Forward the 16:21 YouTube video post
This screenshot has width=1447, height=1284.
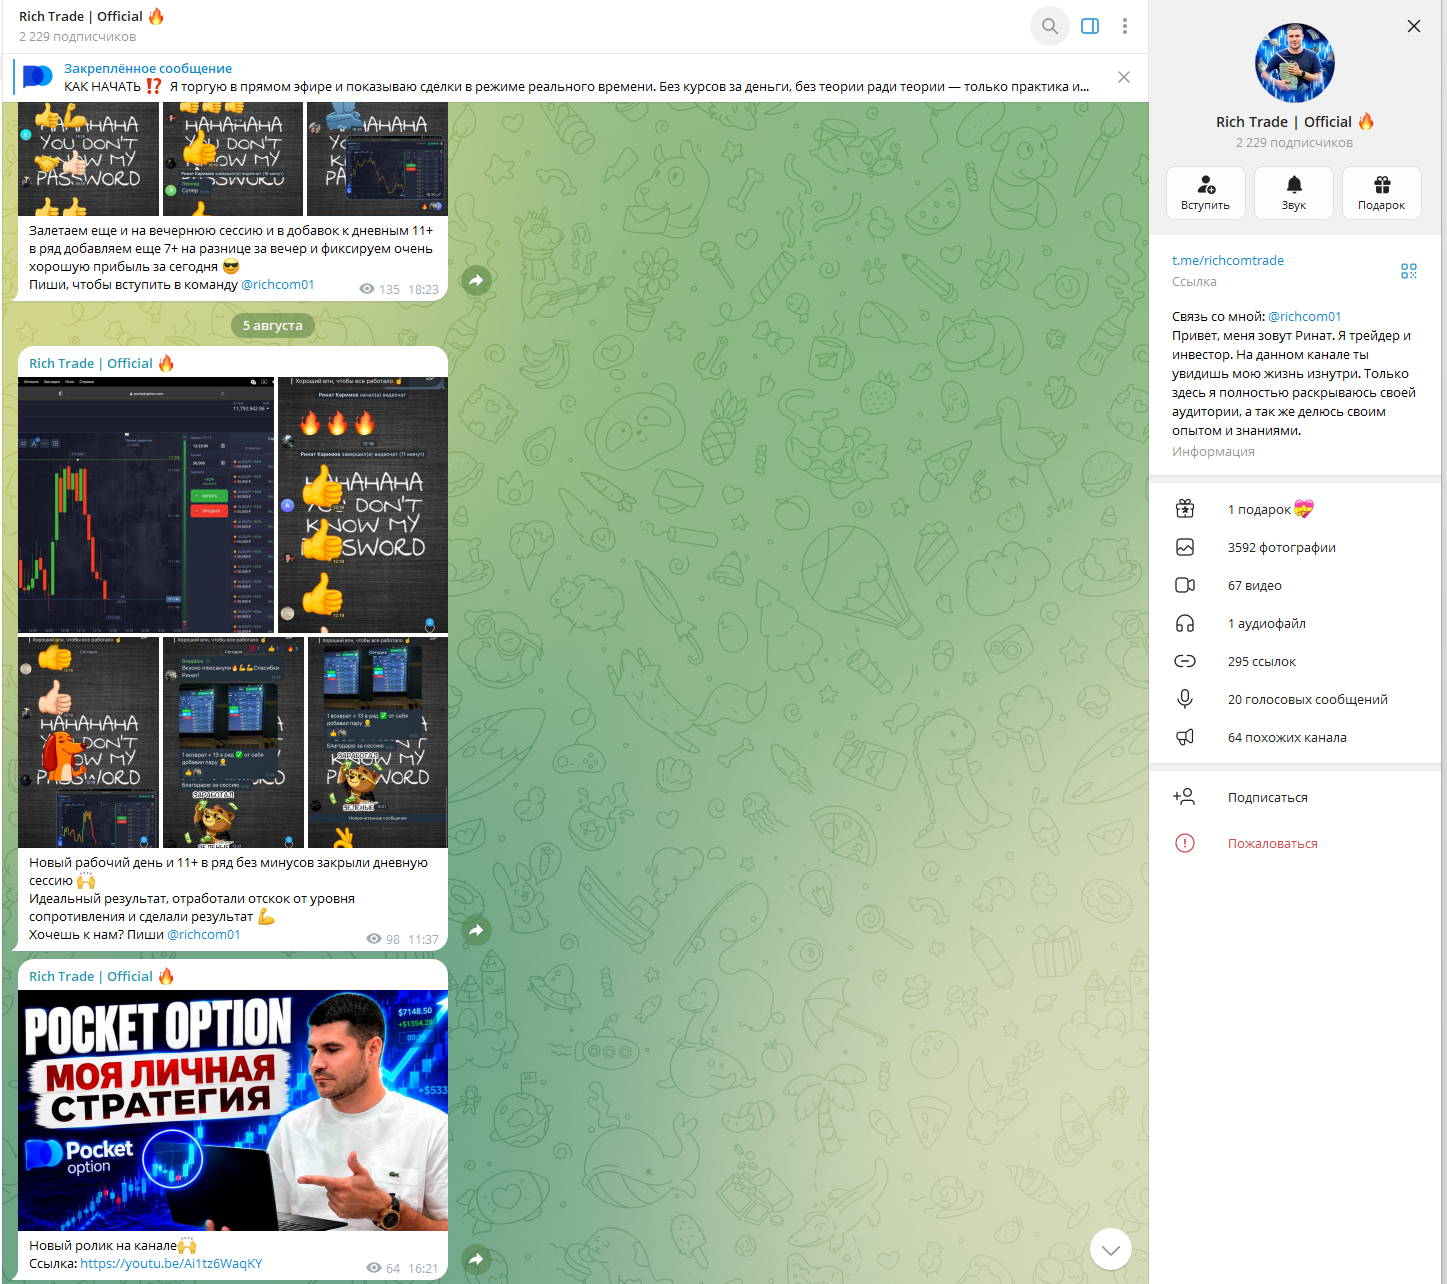(x=476, y=1259)
